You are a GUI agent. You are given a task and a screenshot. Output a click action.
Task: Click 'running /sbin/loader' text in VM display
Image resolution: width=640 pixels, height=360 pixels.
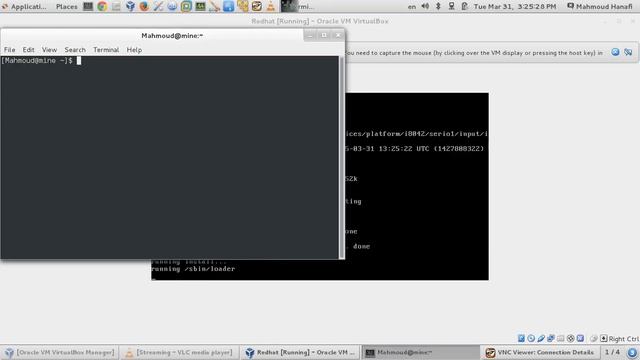pos(193,269)
